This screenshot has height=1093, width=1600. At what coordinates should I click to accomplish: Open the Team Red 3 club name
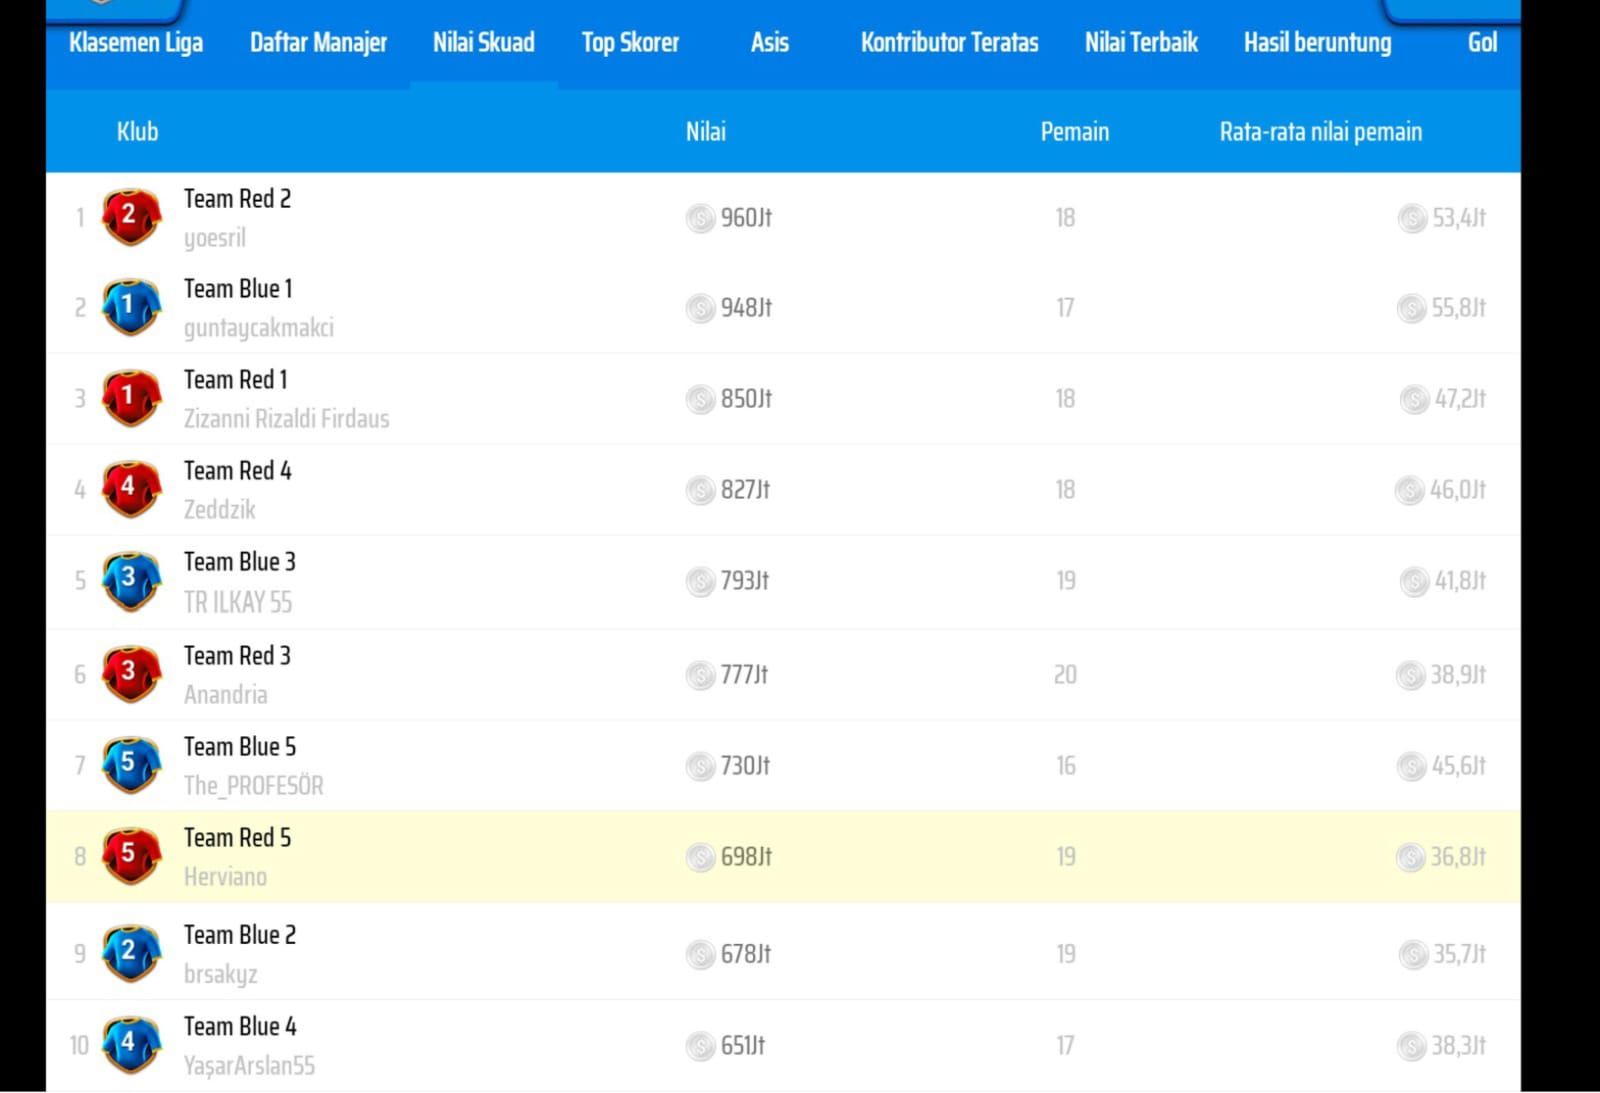pyautogui.click(x=238, y=656)
